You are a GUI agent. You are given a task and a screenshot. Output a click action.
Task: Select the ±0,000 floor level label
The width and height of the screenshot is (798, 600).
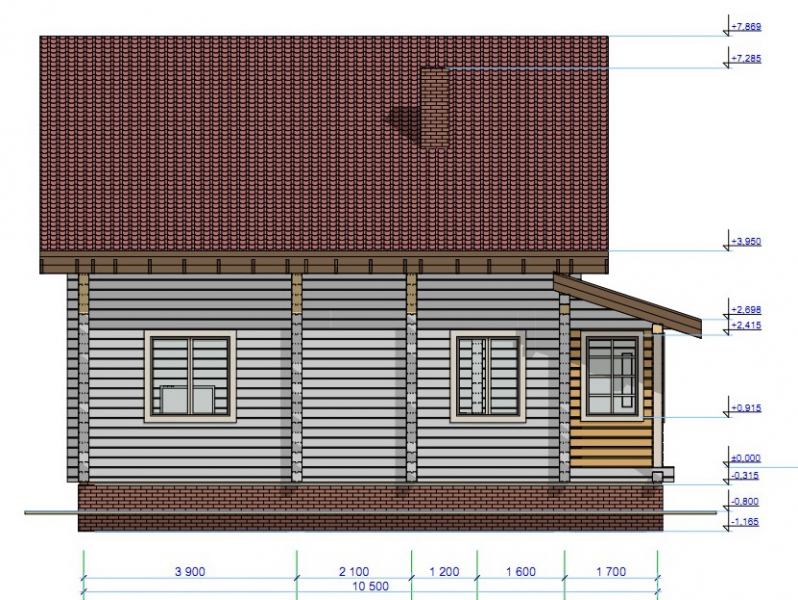[x=746, y=458]
